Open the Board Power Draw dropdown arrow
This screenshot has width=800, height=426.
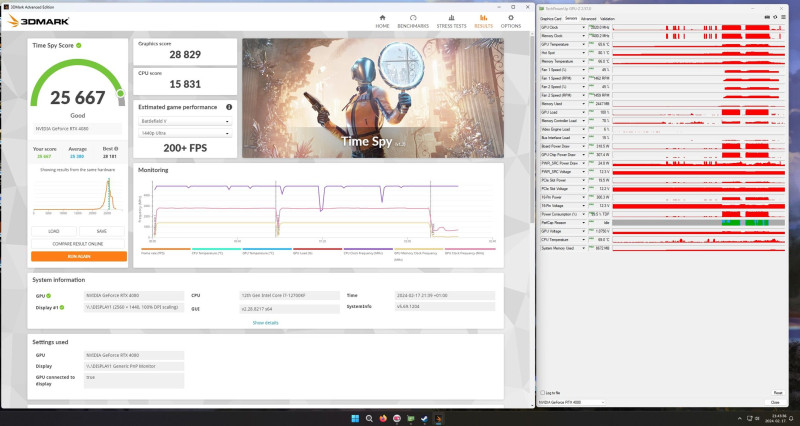[x=584, y=146]
